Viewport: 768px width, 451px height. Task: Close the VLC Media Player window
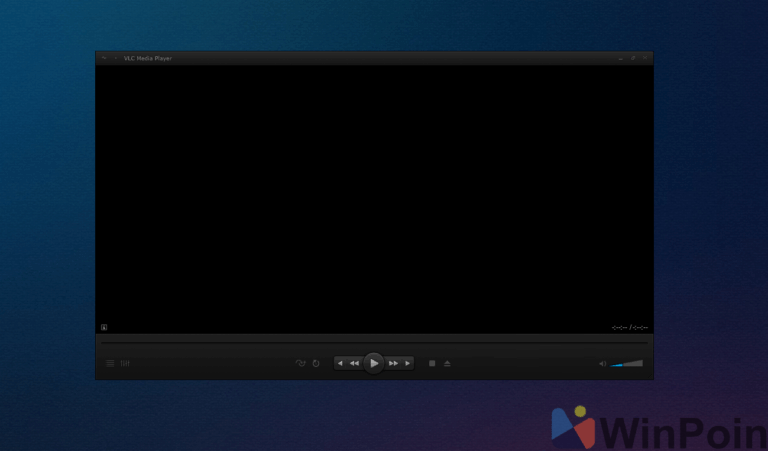[x=645, y=58]
